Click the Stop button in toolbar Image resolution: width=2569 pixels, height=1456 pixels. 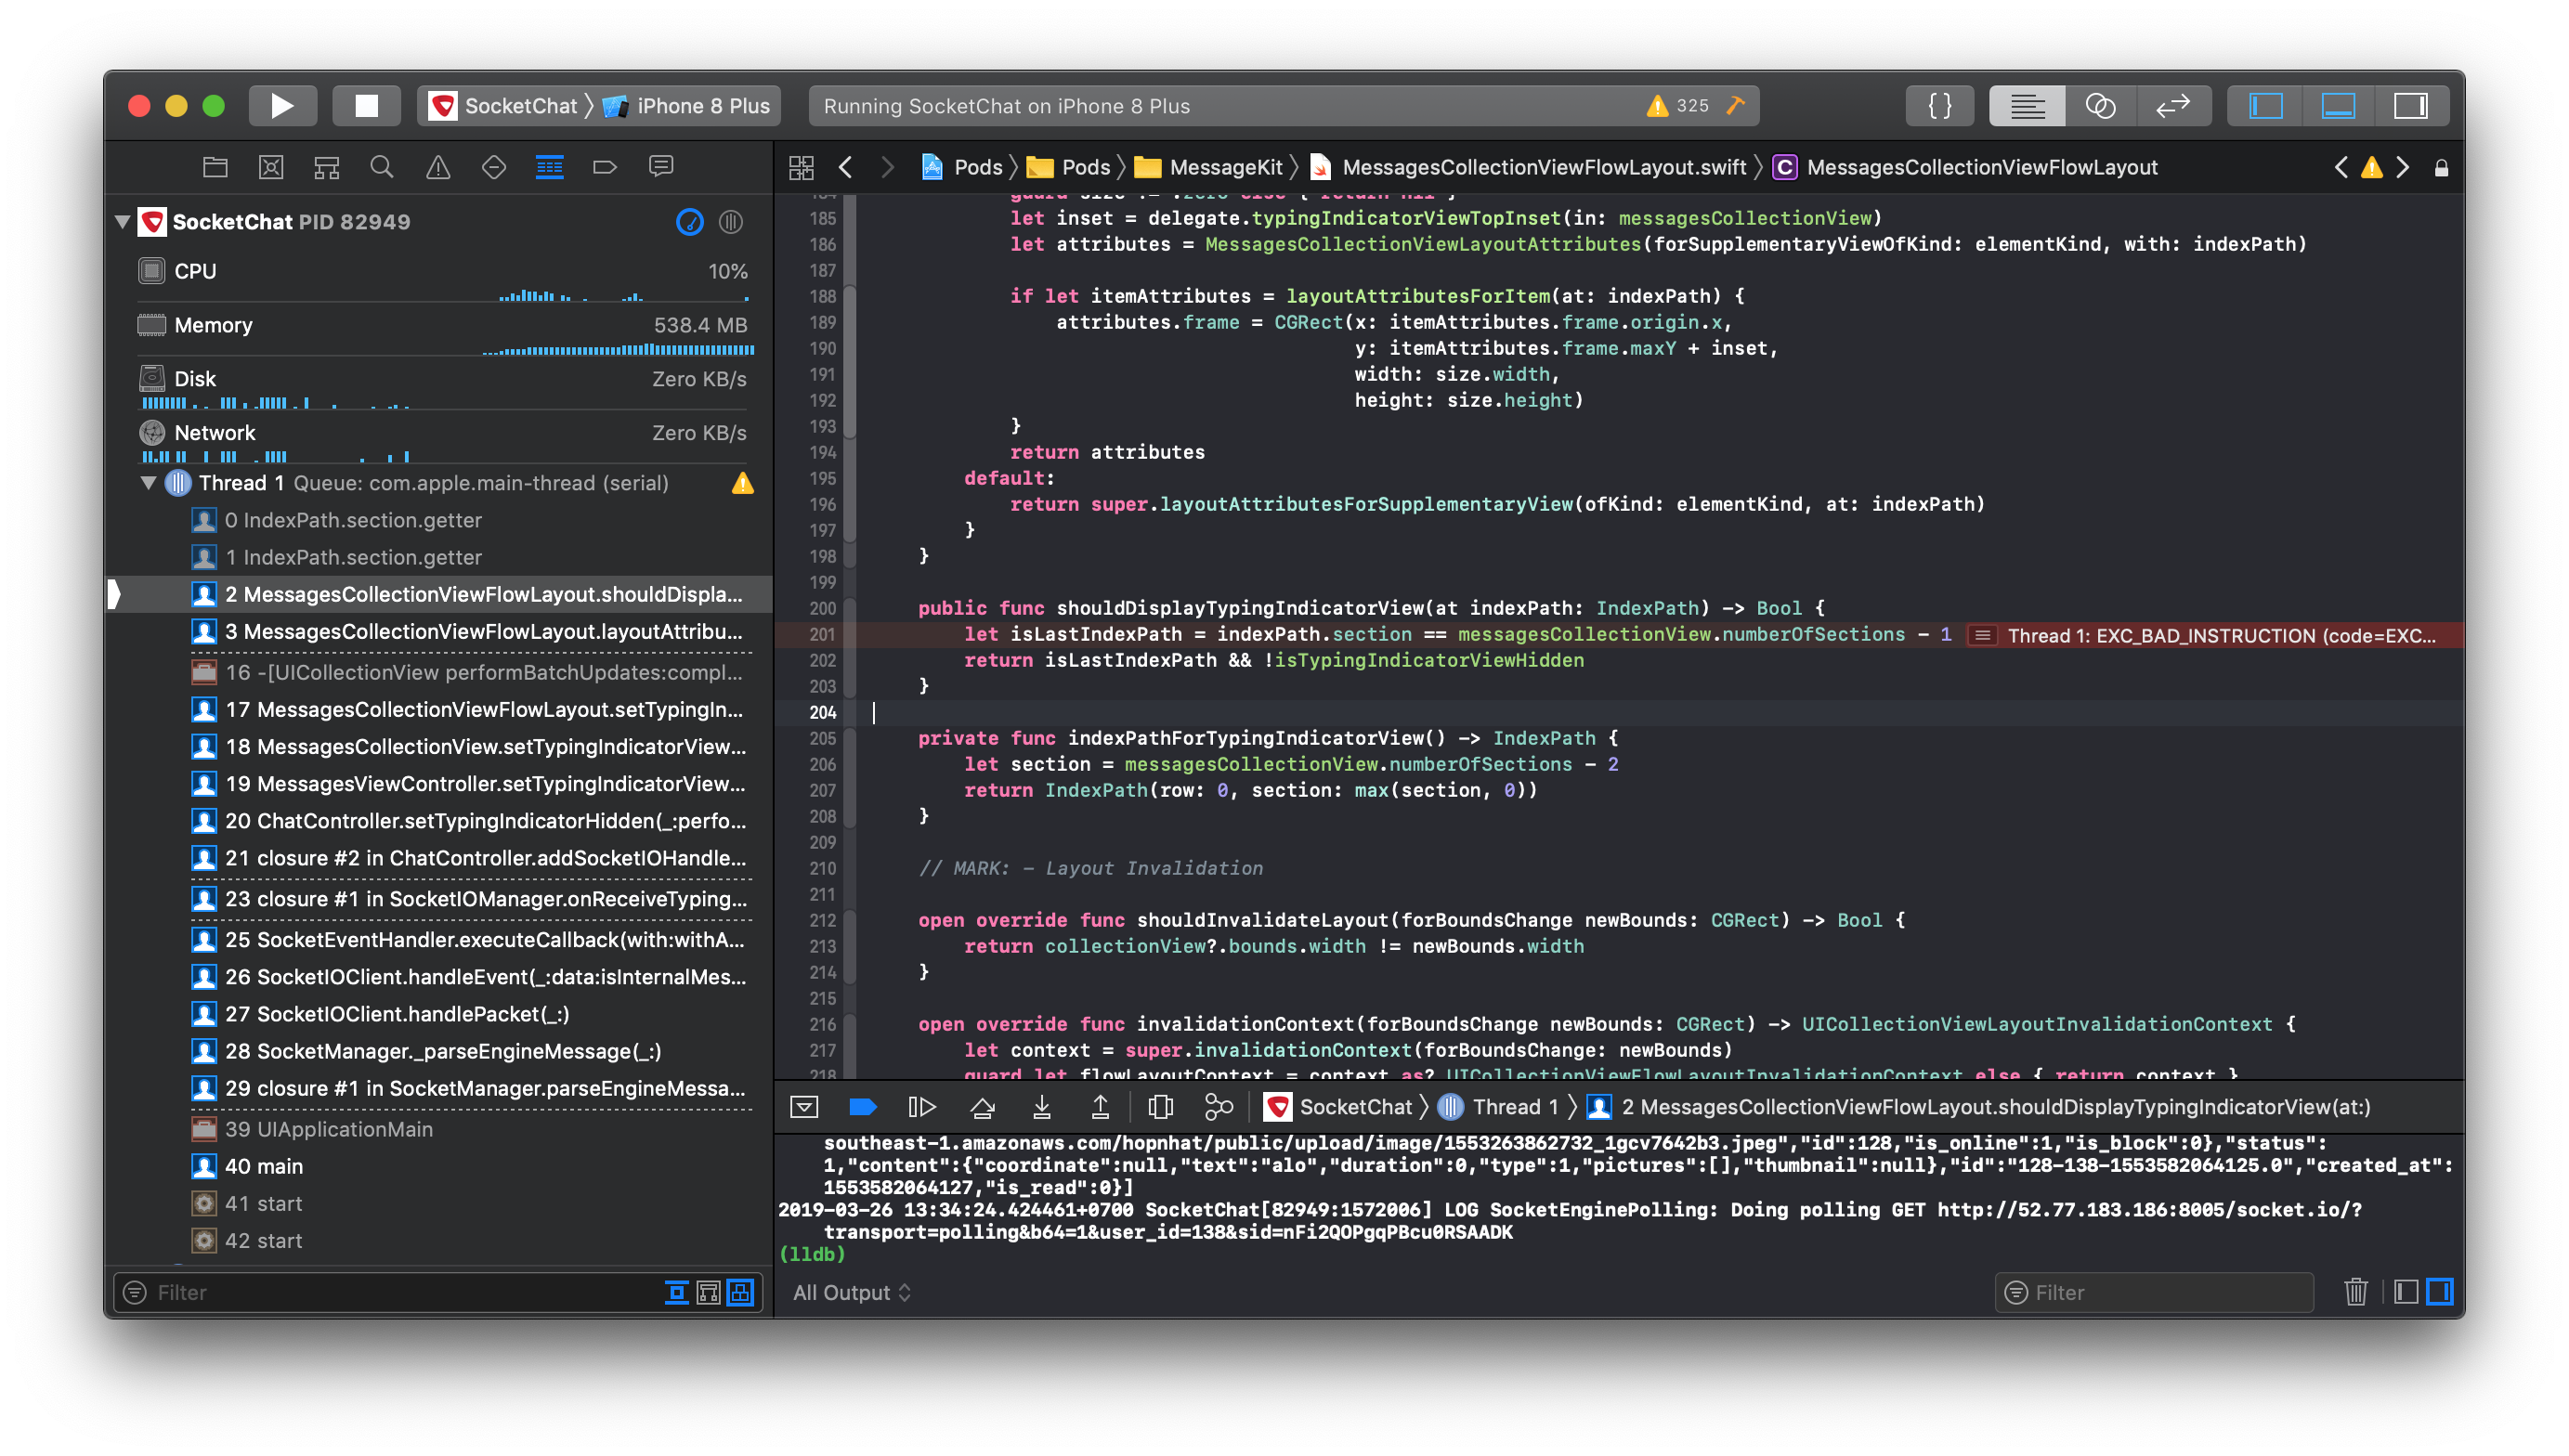click(366, 105)
